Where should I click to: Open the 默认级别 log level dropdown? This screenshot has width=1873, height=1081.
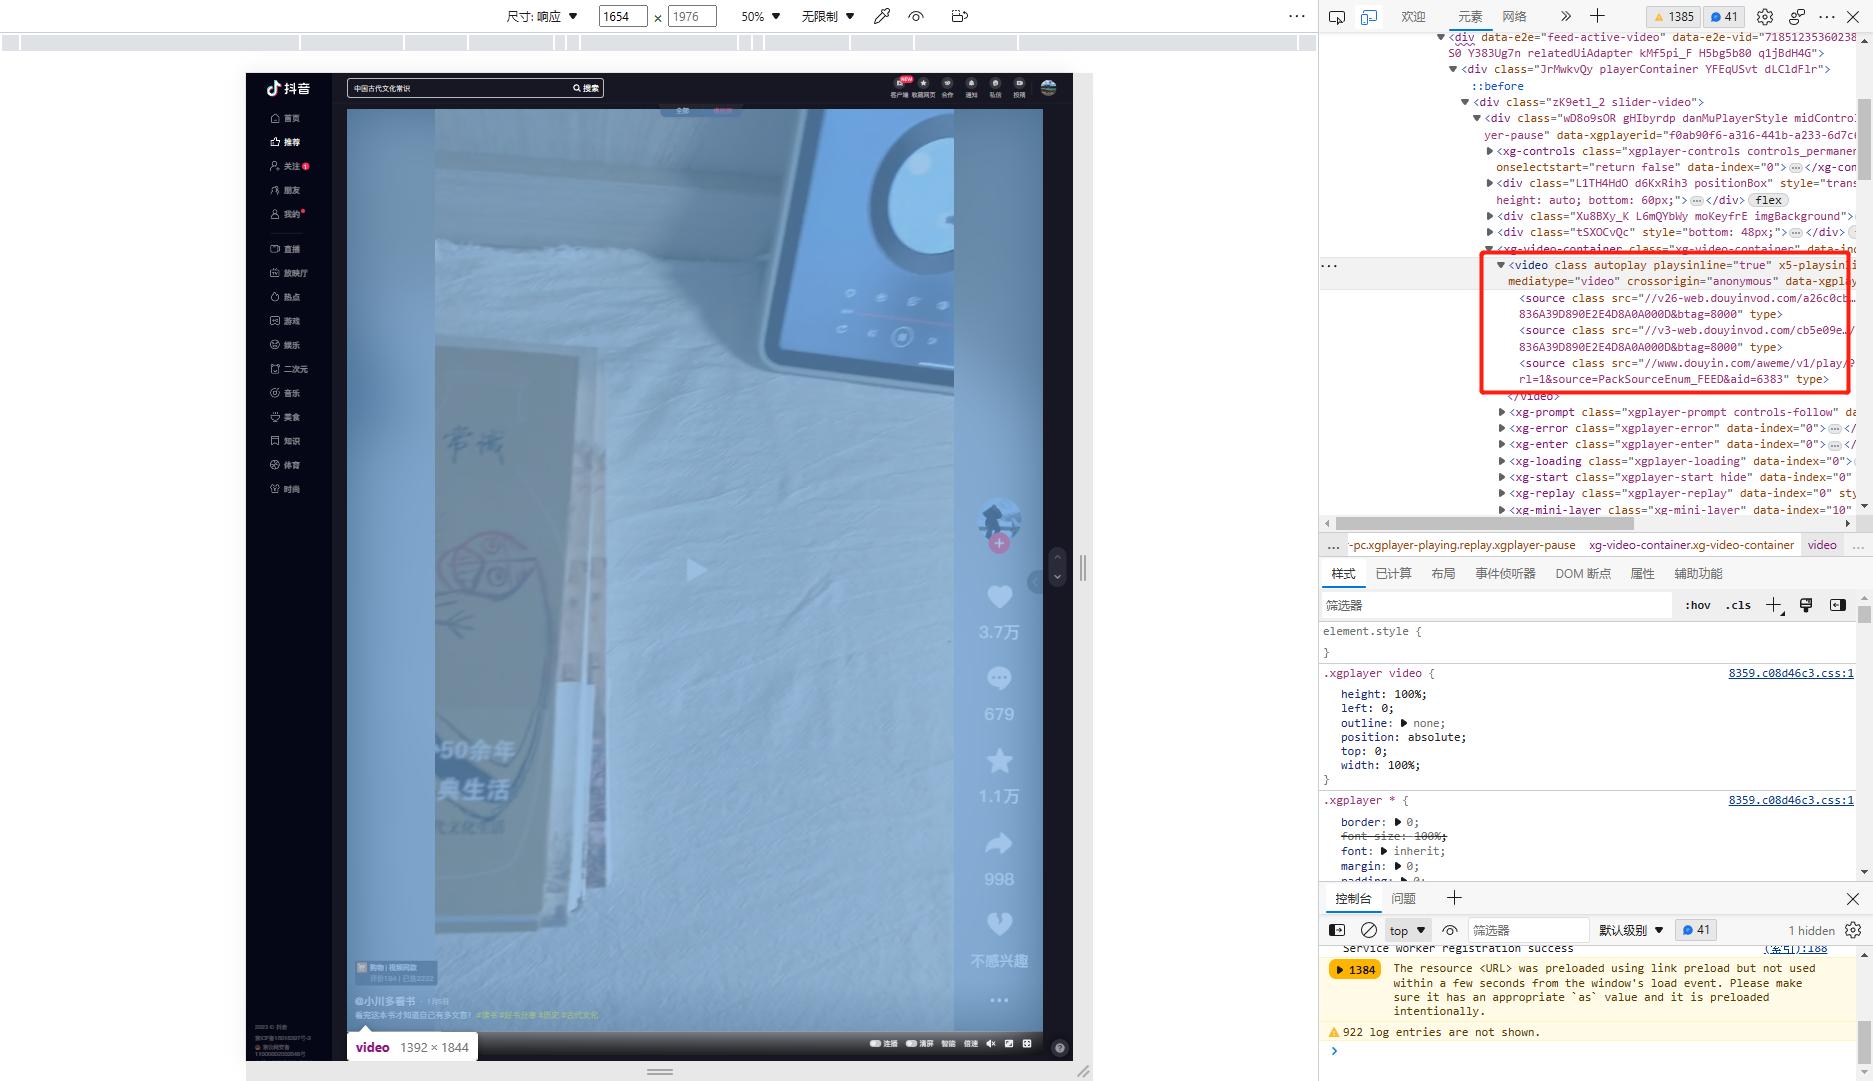click(1630, 930)
